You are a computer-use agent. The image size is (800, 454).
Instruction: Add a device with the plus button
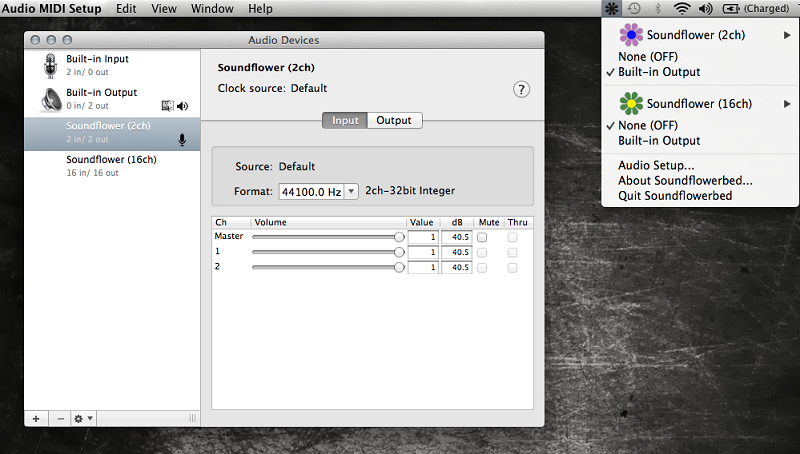pos(36,419)
